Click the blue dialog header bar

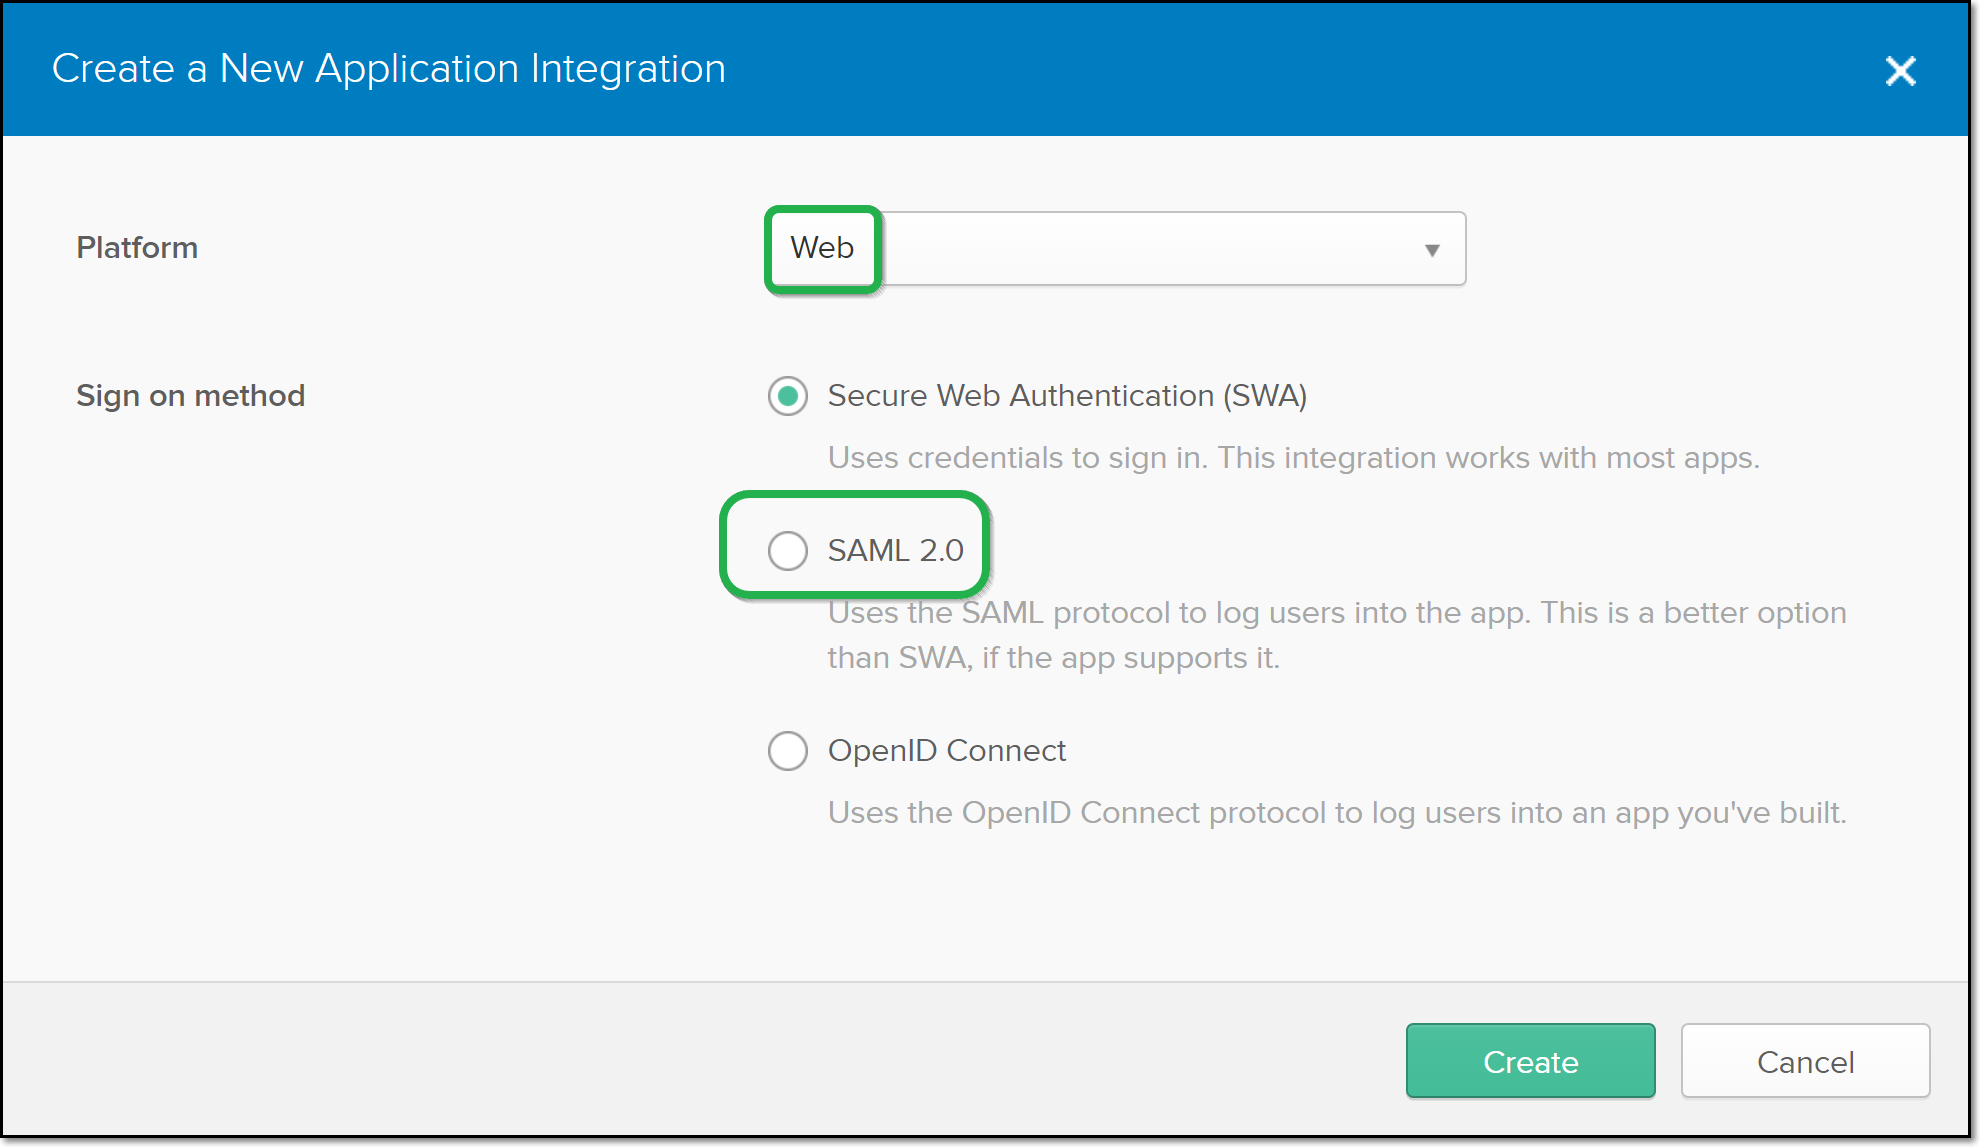tap(1300, 69)
